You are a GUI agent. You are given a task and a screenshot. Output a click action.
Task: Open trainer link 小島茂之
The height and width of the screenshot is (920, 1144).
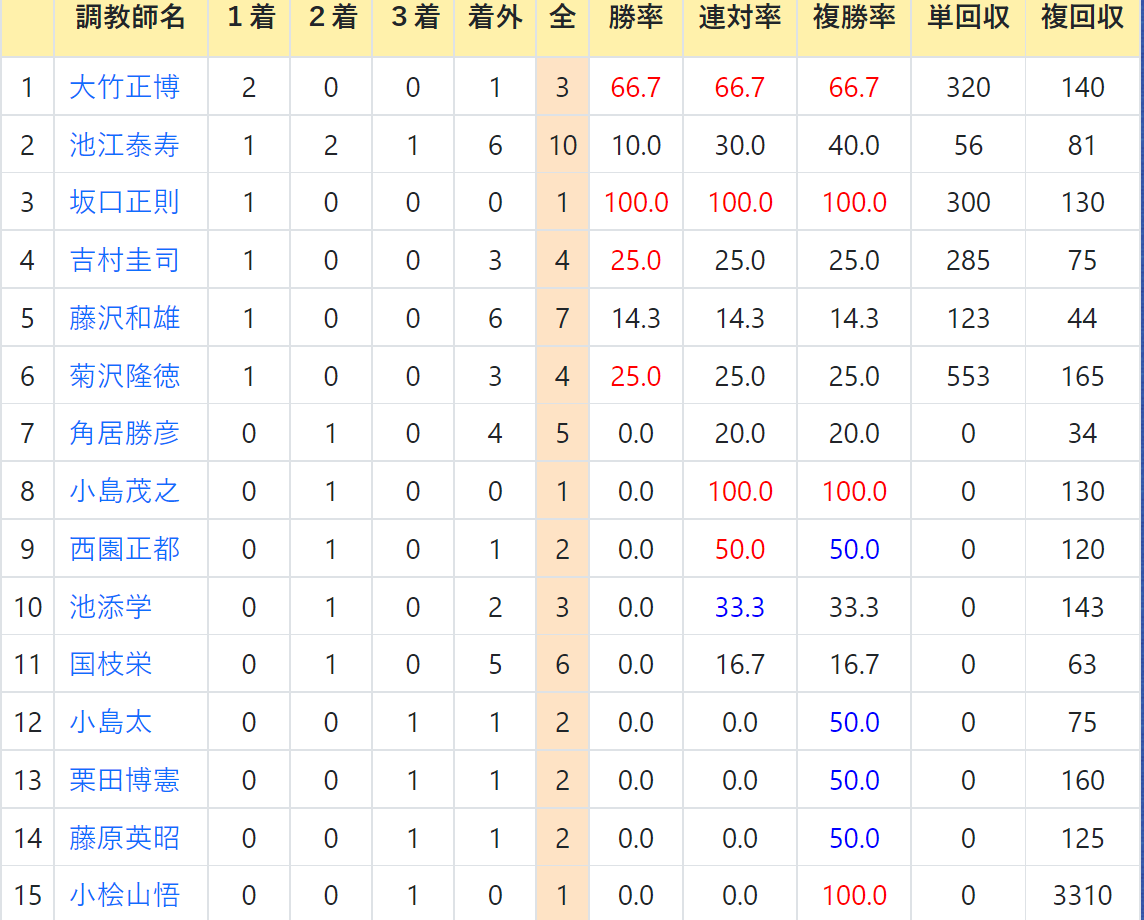tap(124, 491)
